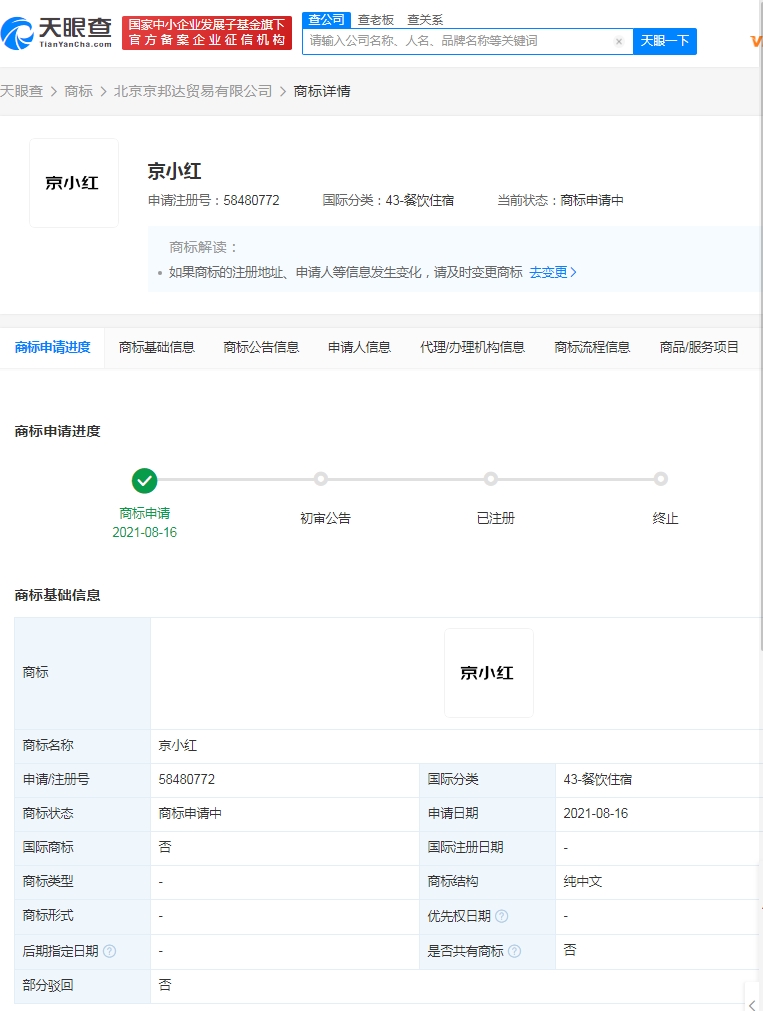Click the table cell 商标申请中
Viewport: 763px width, 1011px height.
[x=284, y=814]
